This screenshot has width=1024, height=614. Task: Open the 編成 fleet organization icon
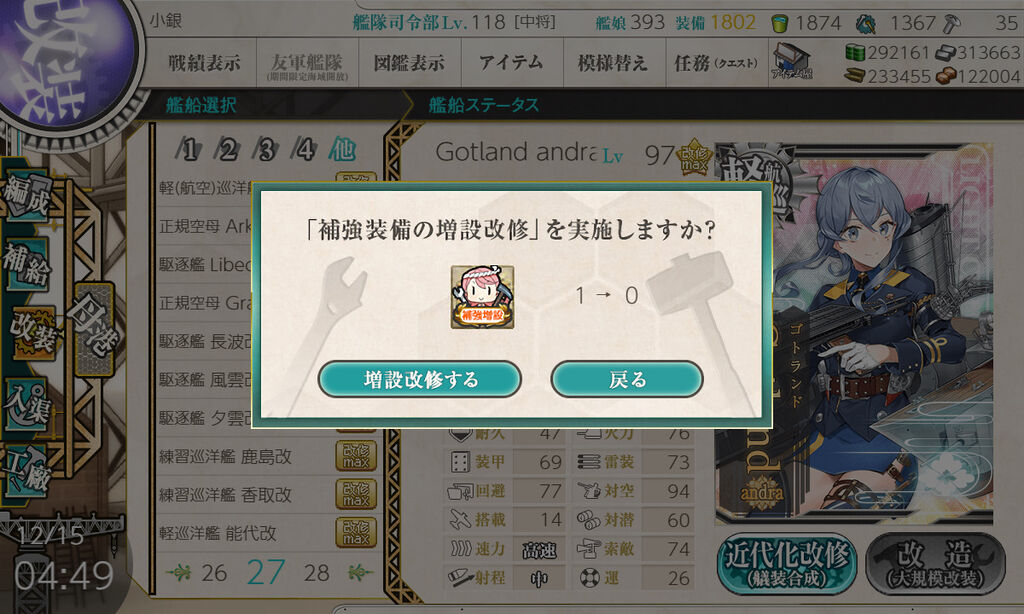tap(27, 197)
